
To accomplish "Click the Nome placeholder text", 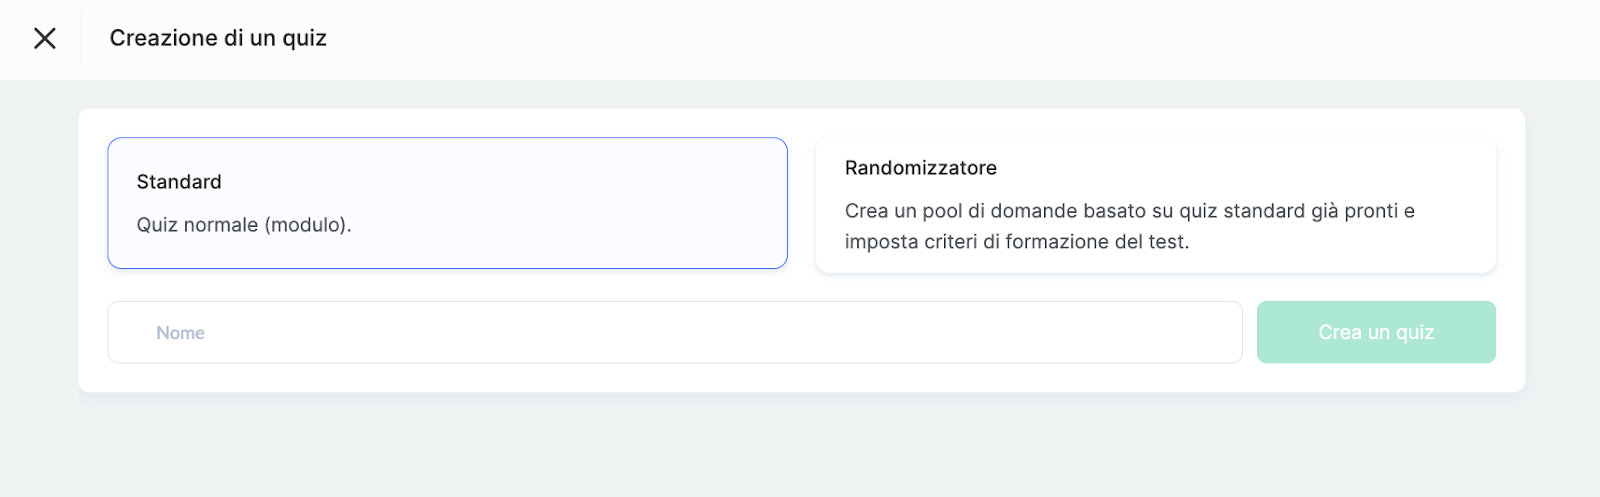I will (x=180, y=333).
